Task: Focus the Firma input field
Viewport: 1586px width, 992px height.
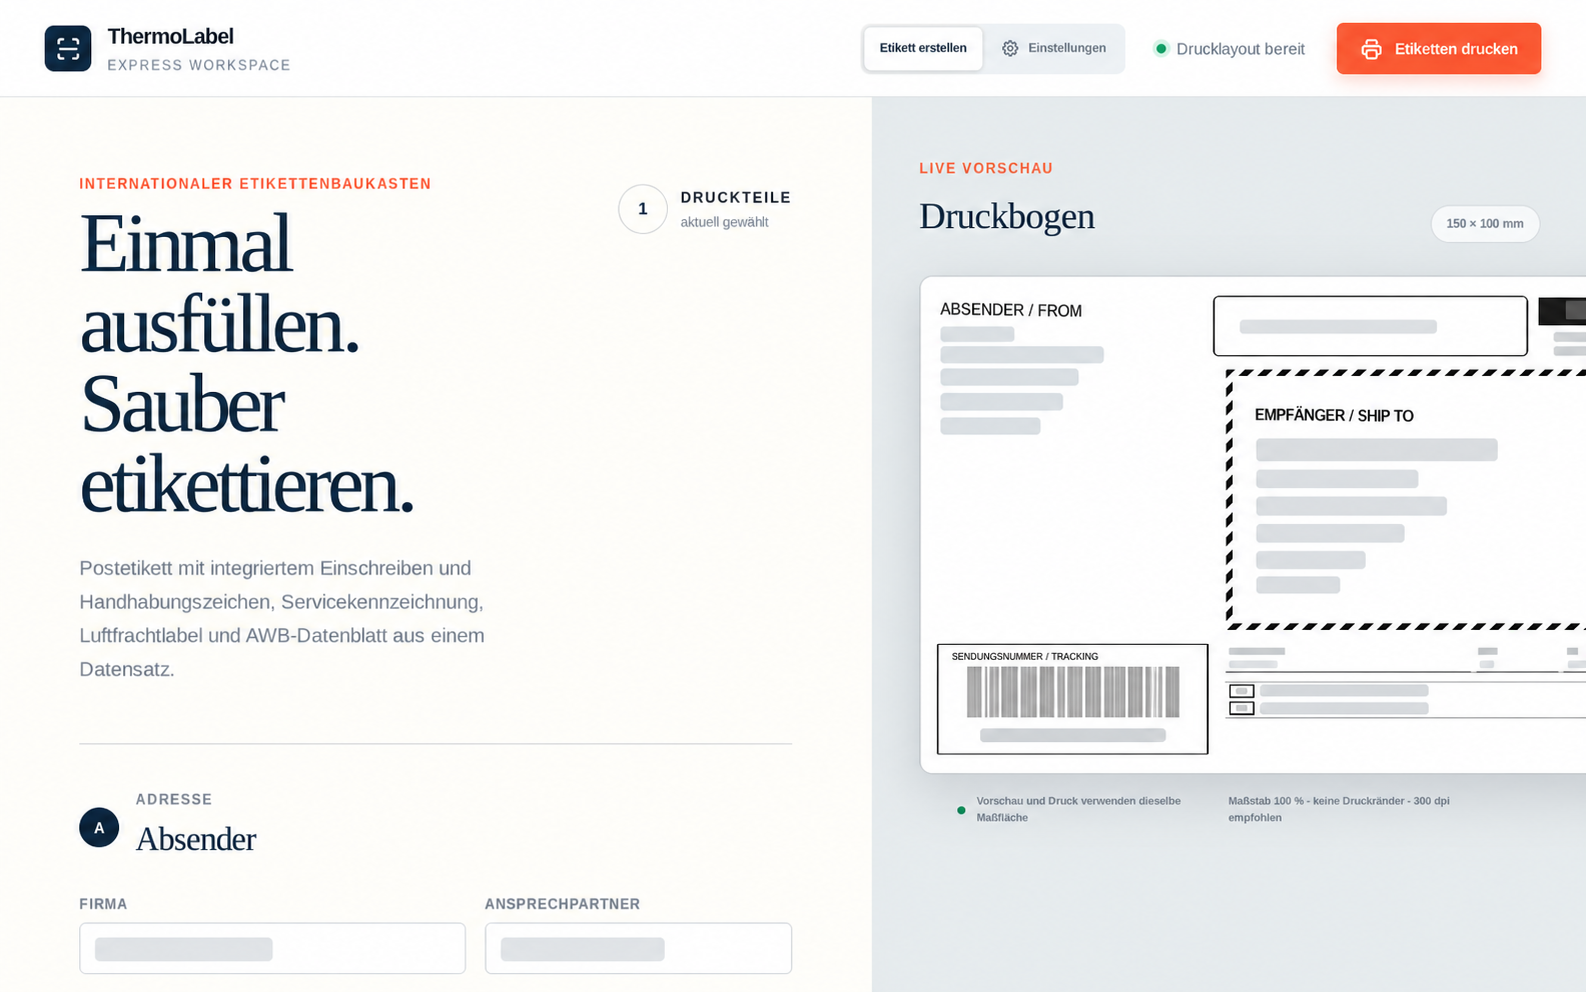Action: pos(272,948)
